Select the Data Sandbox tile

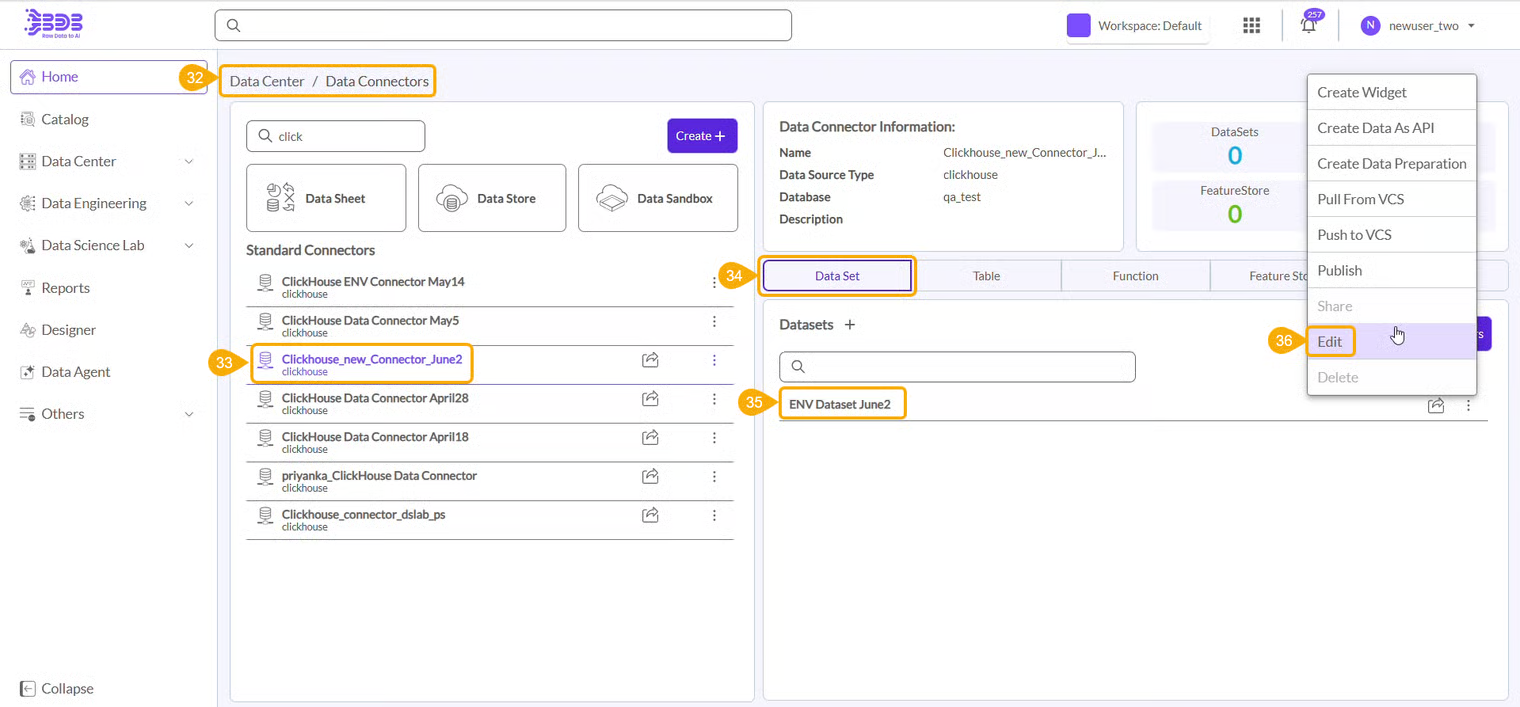(x=657, y=198)
